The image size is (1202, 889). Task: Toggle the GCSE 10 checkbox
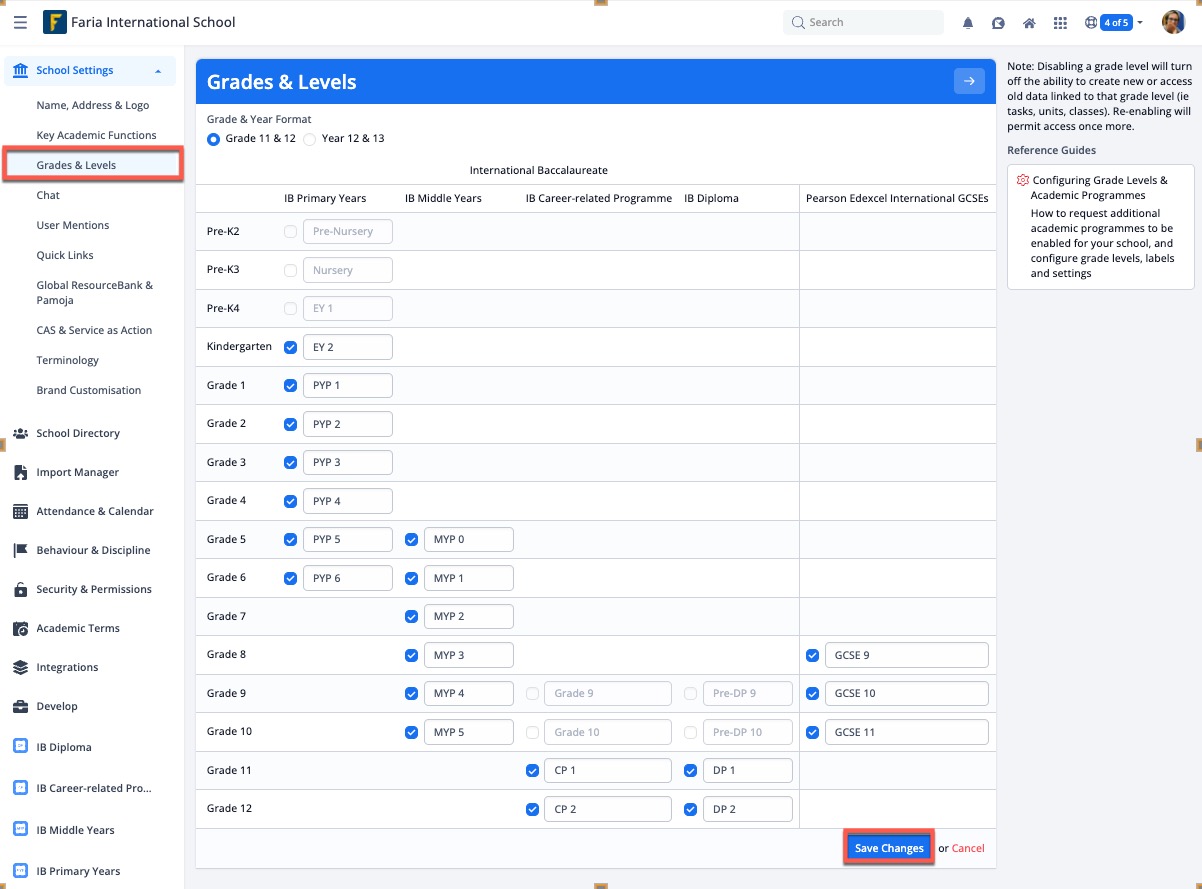click(x=812, y=693)
